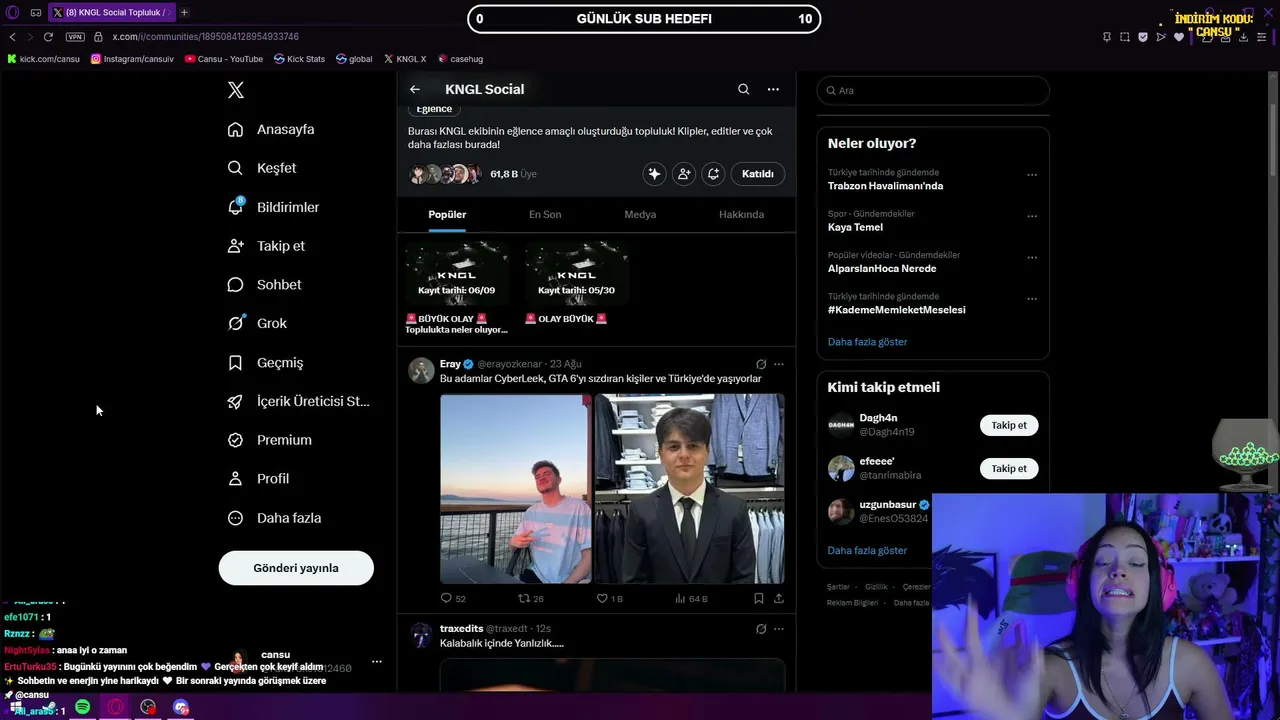View the 61,8 B Üye members list
The width and height of the screenshot is (1280, 720).
513,174
